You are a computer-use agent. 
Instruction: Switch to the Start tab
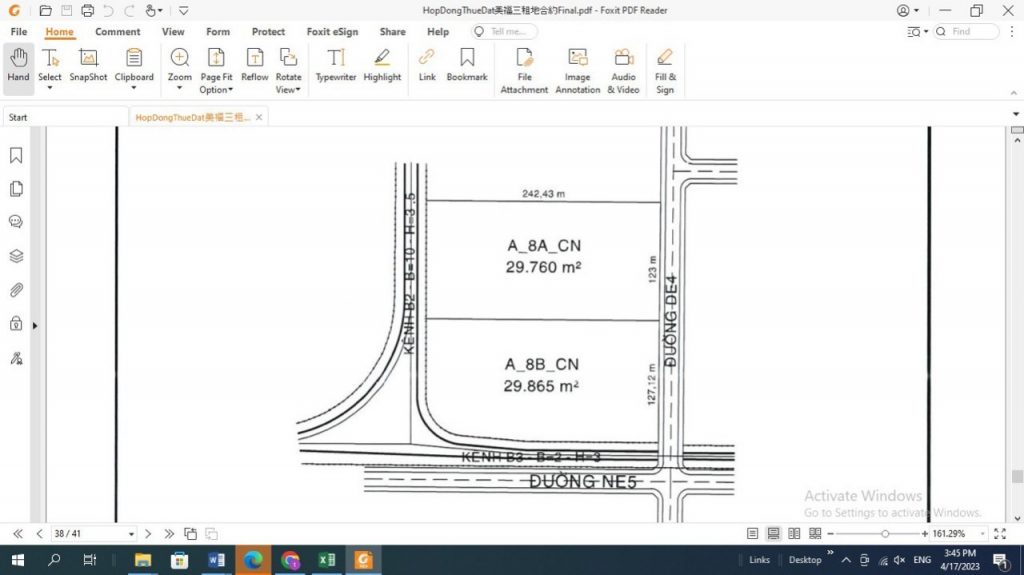click(x=64, y=118)
